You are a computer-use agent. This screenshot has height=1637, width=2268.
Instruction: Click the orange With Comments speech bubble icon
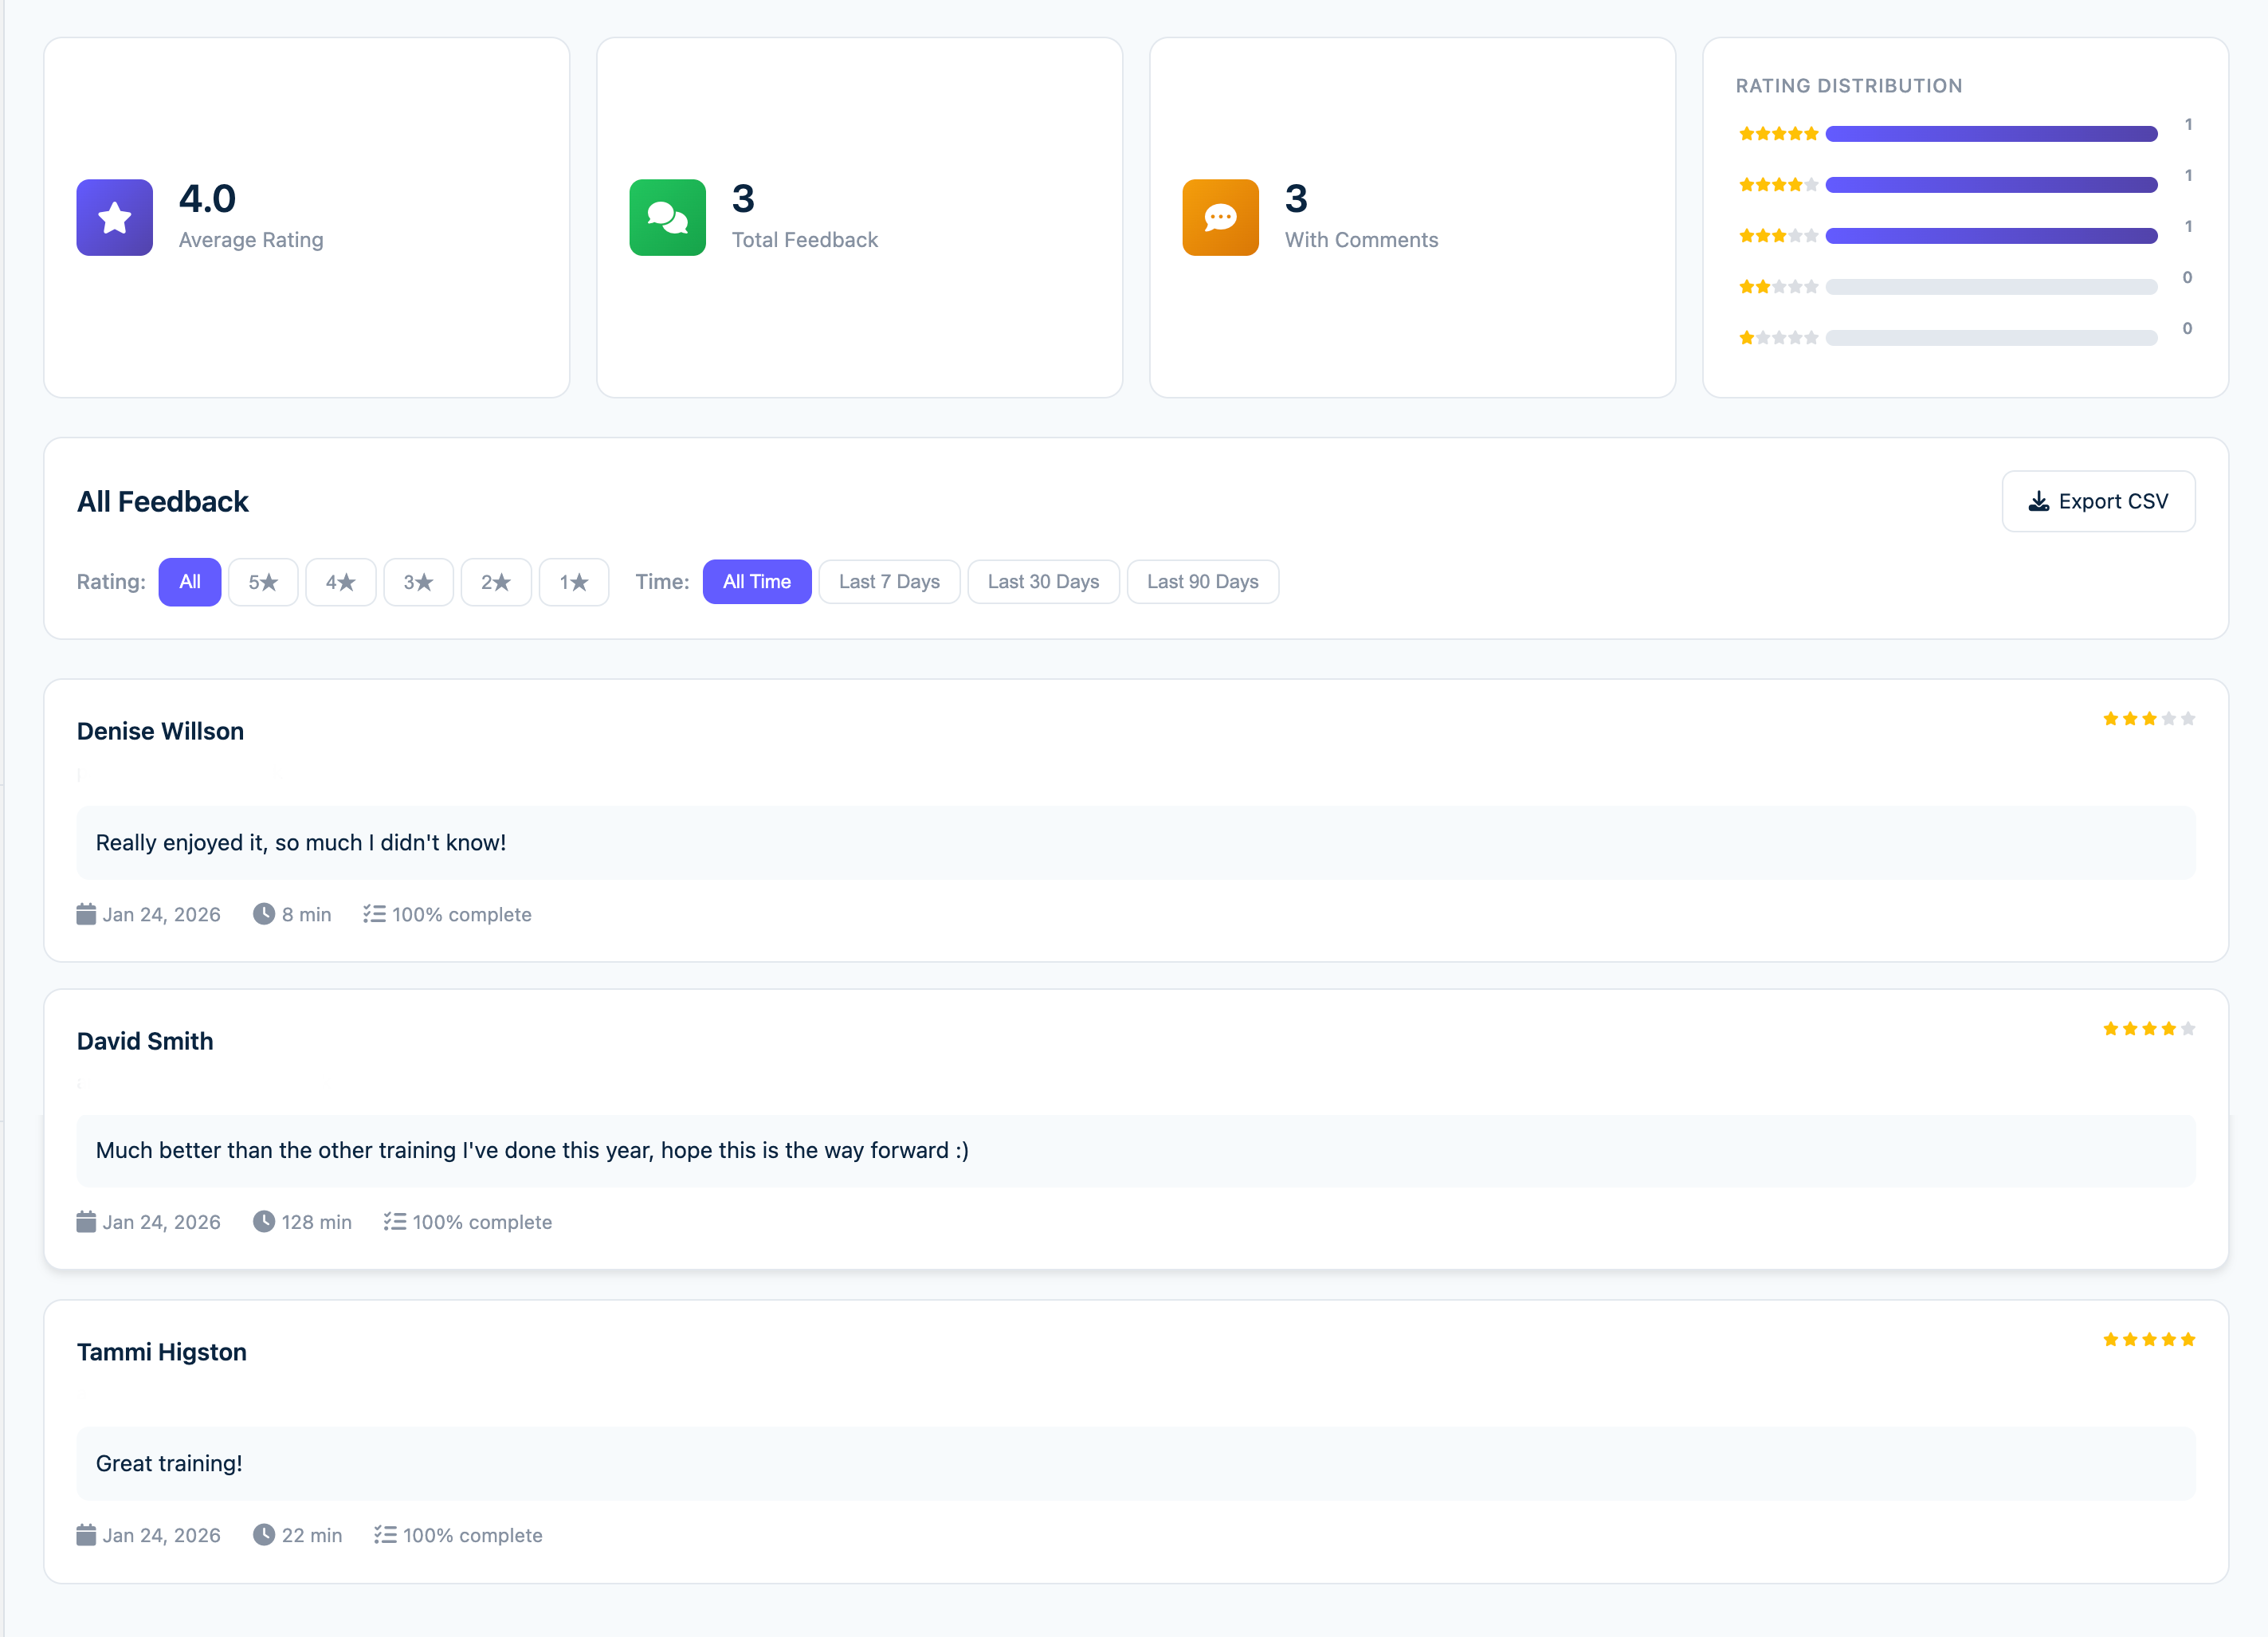click(x=1219, y=217)
